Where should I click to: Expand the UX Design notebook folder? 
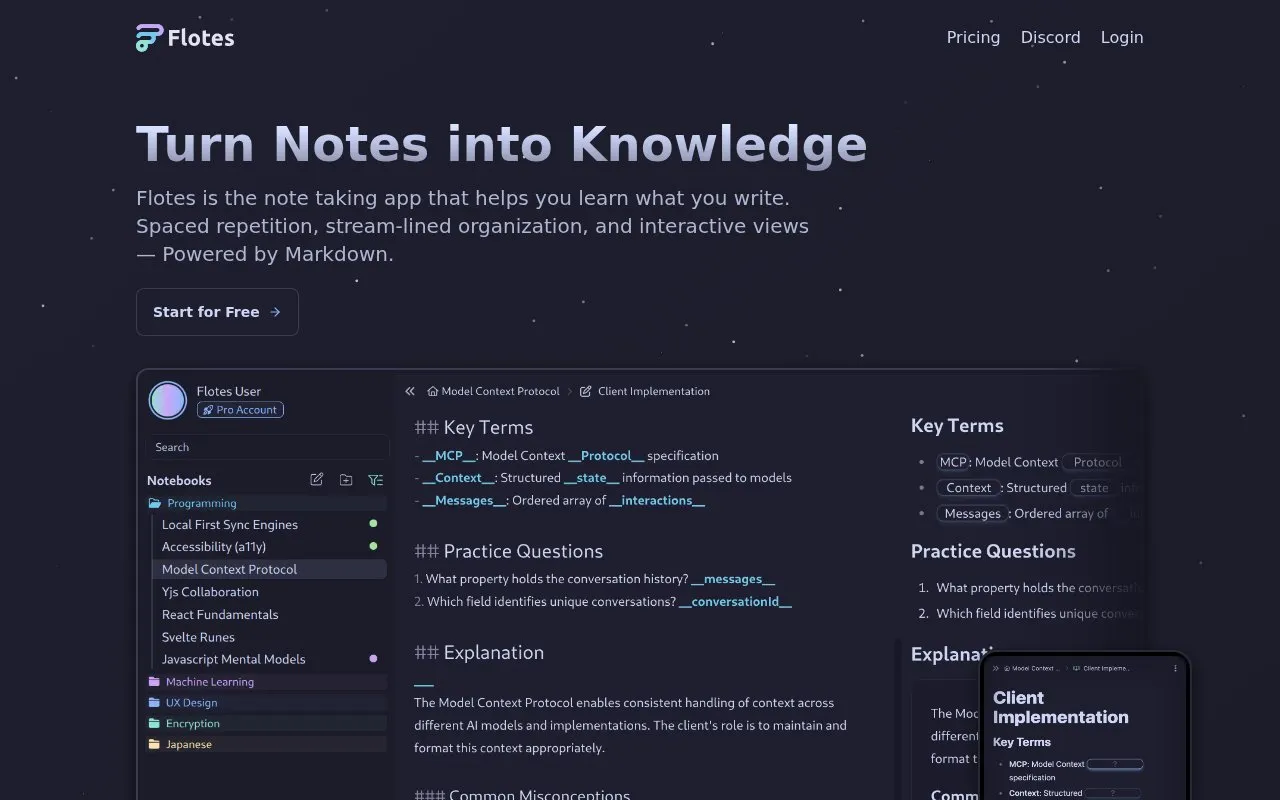266,703
